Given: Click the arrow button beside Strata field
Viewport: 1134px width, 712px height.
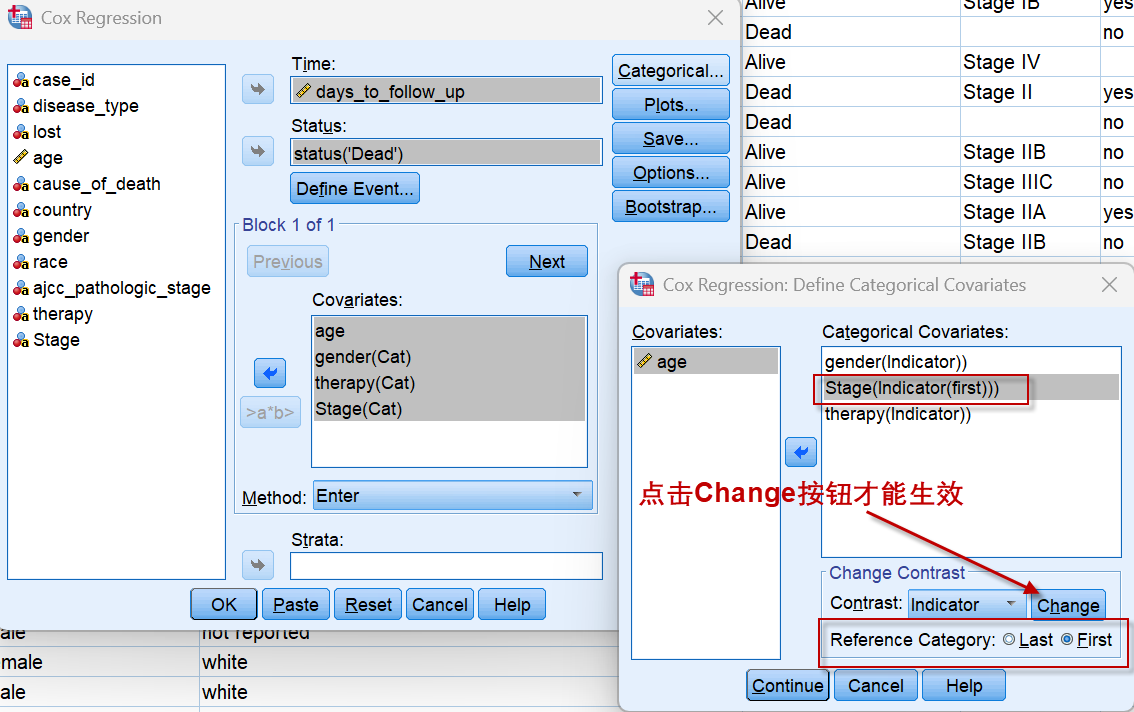Looking at the screenshot, I should (x=258, y=565).
